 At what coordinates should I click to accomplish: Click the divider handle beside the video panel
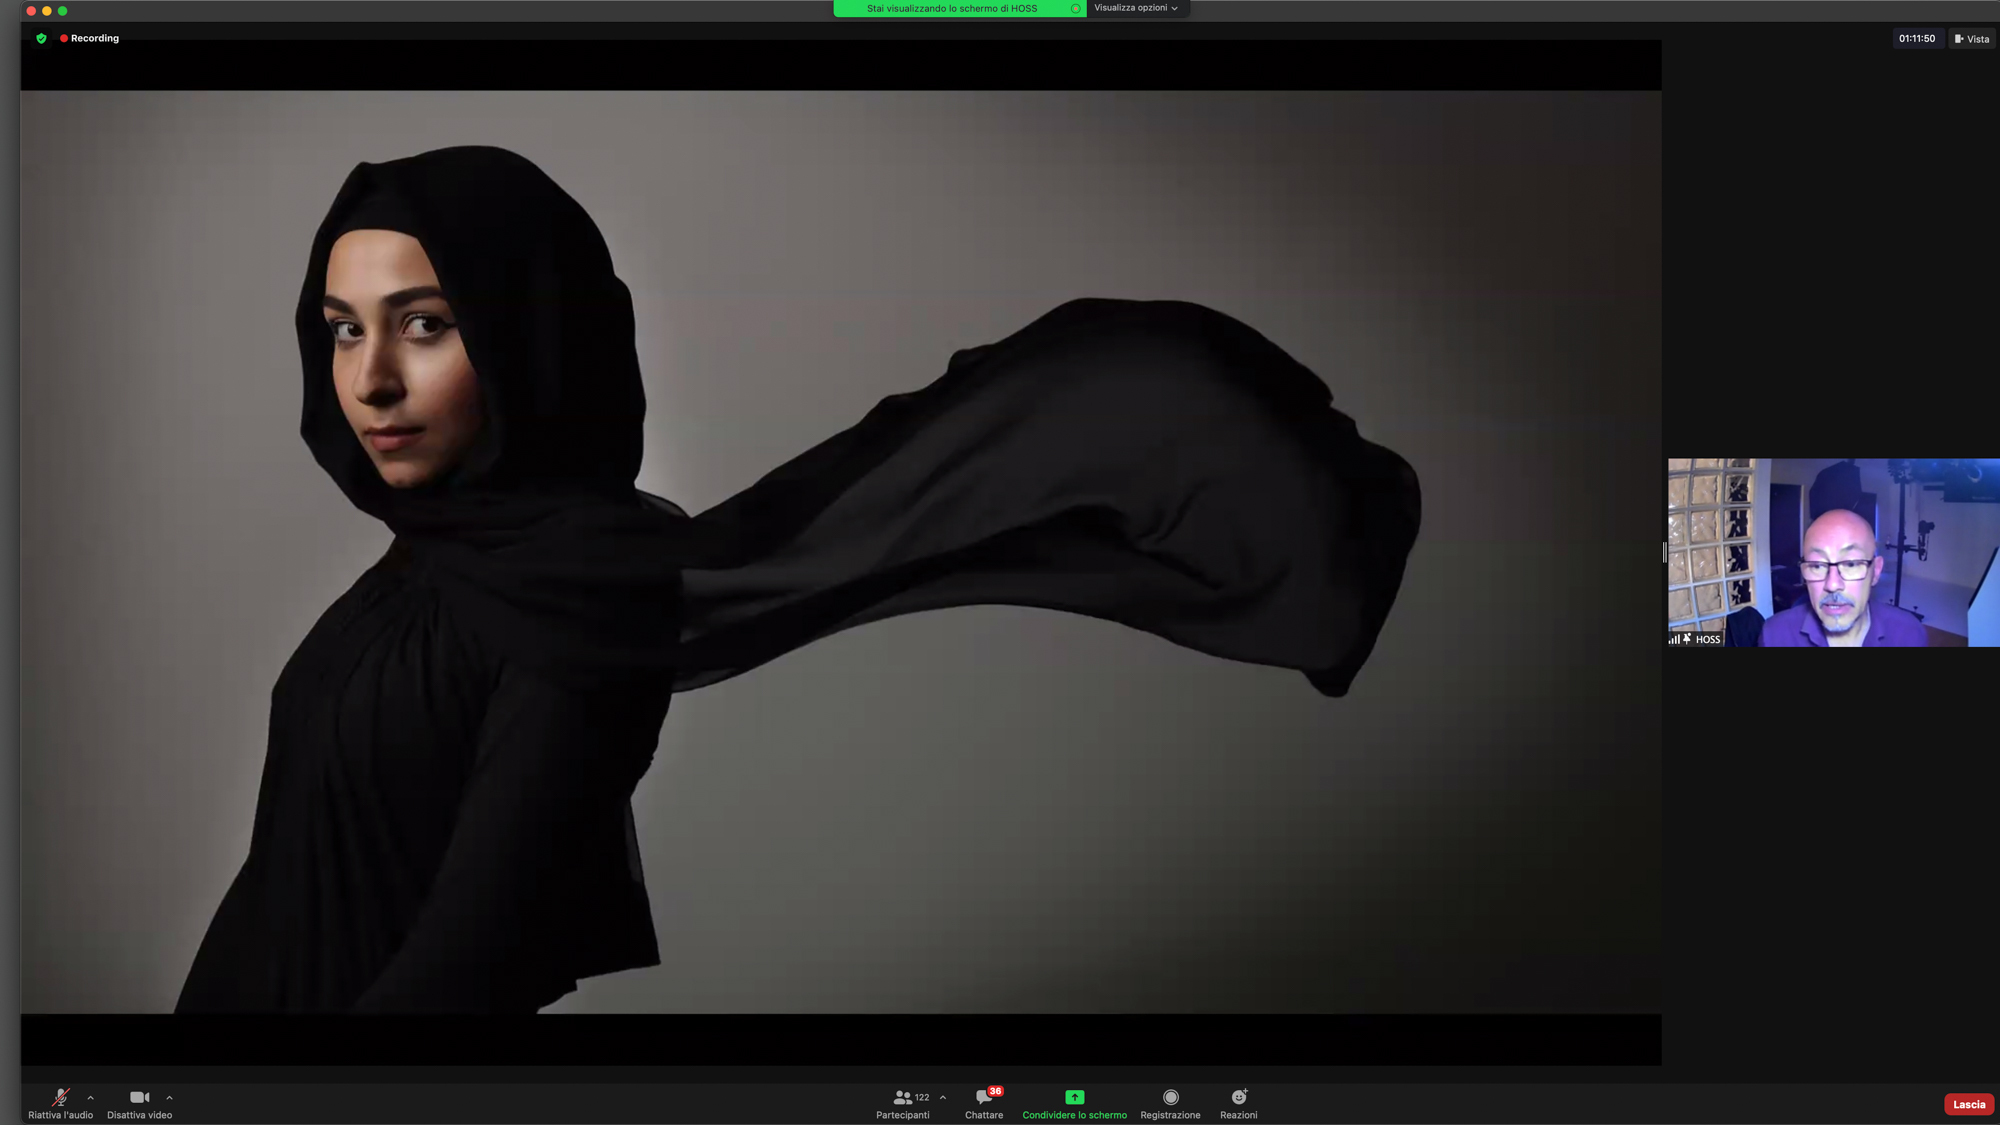pos(1664,552)
